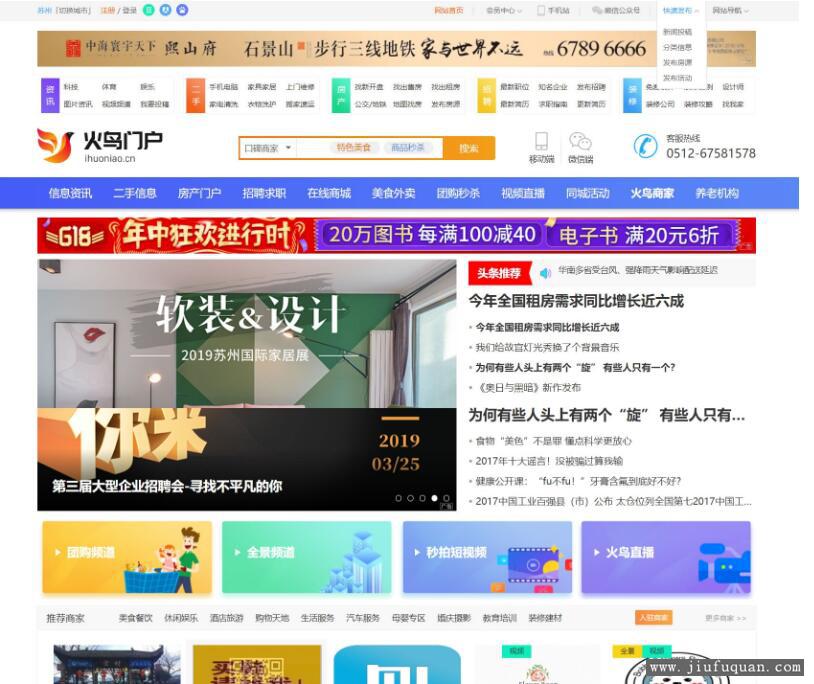Click the yellow 招聘 category block
This screenshot has width=814, height=684.
point(486,95)
